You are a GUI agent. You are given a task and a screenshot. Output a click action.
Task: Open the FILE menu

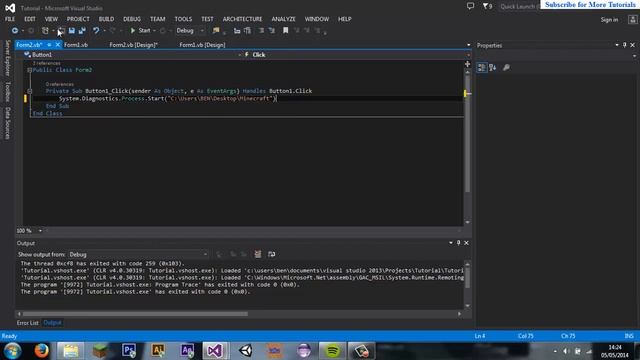point(10,19)
